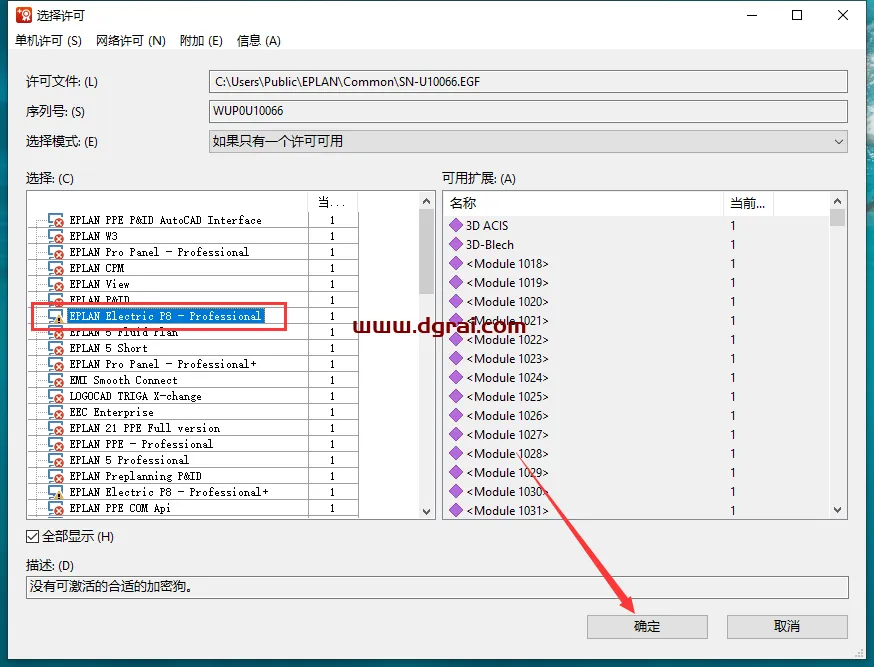Select the <Module 1023> extension
This screenshot has height=667, width=874.
(x=507, y=358)
